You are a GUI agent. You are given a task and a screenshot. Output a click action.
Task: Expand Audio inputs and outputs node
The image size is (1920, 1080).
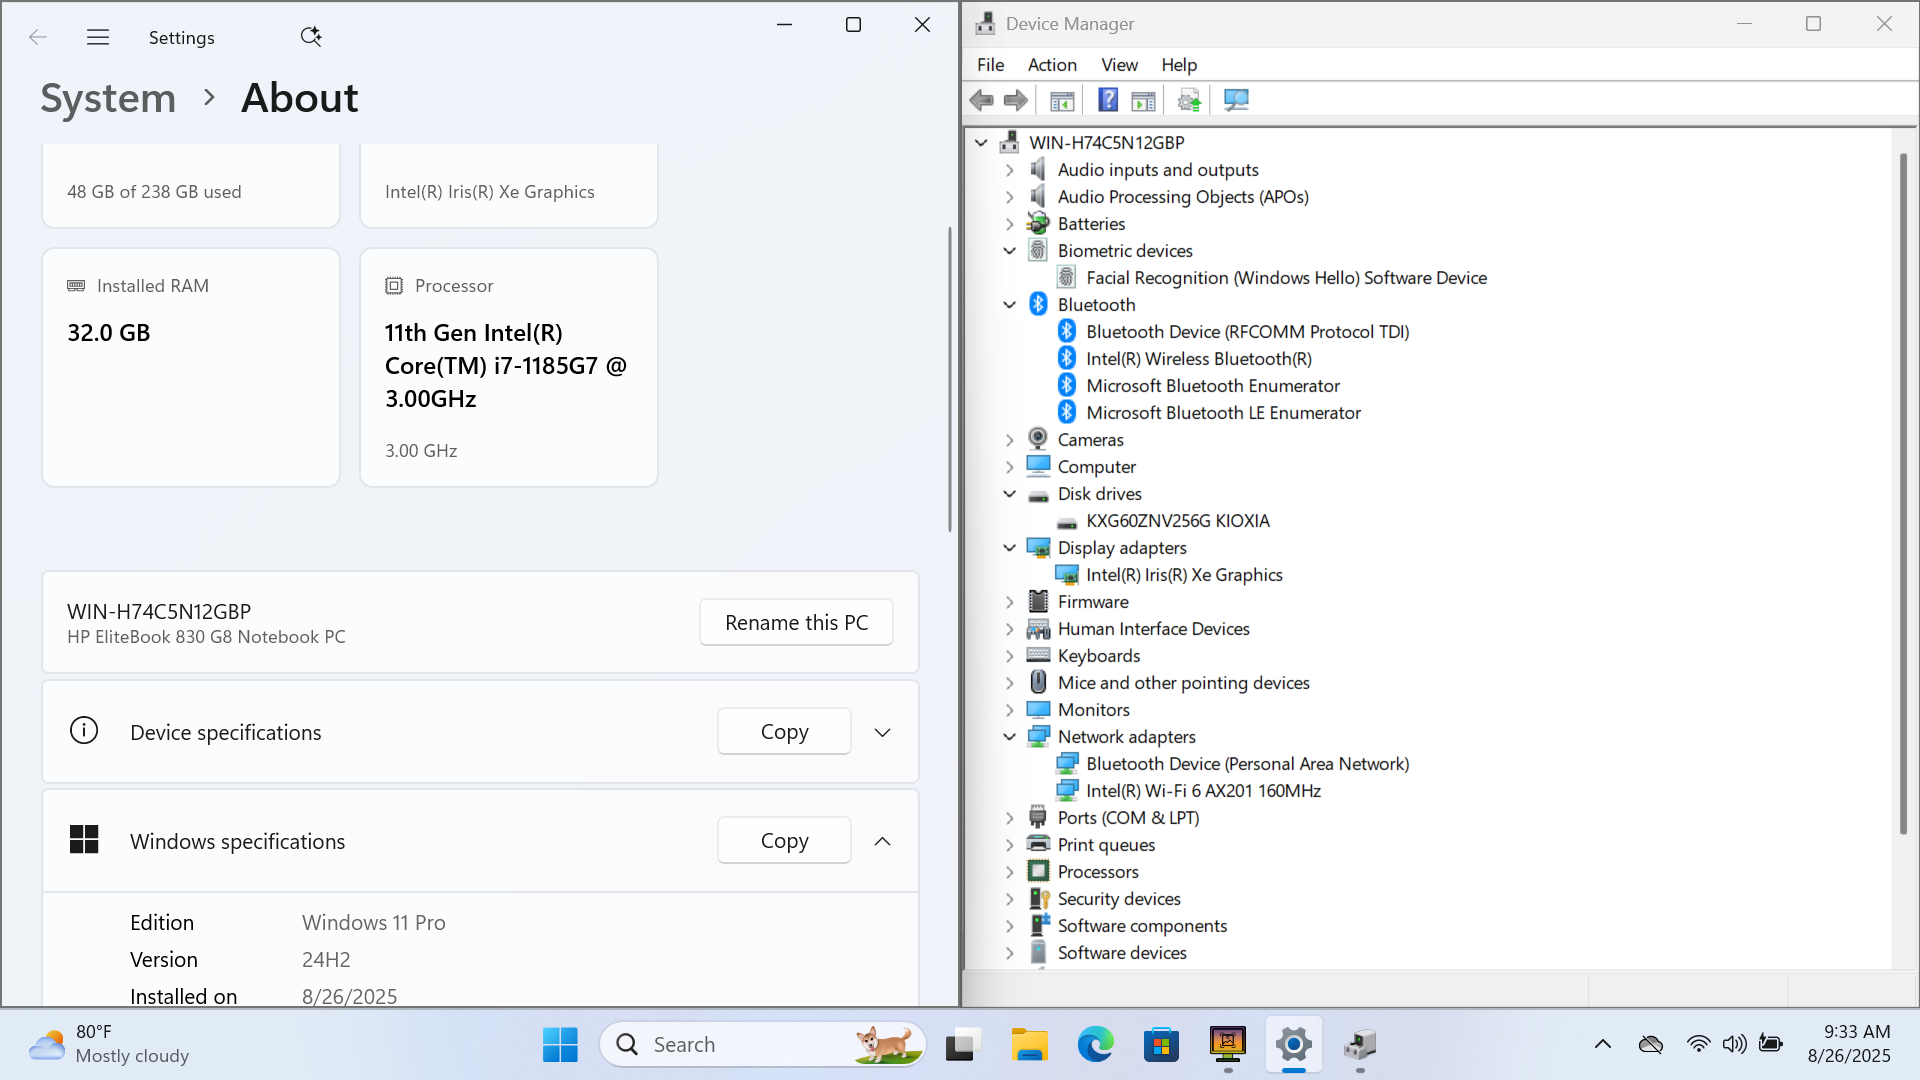[x=1009, y=170]
